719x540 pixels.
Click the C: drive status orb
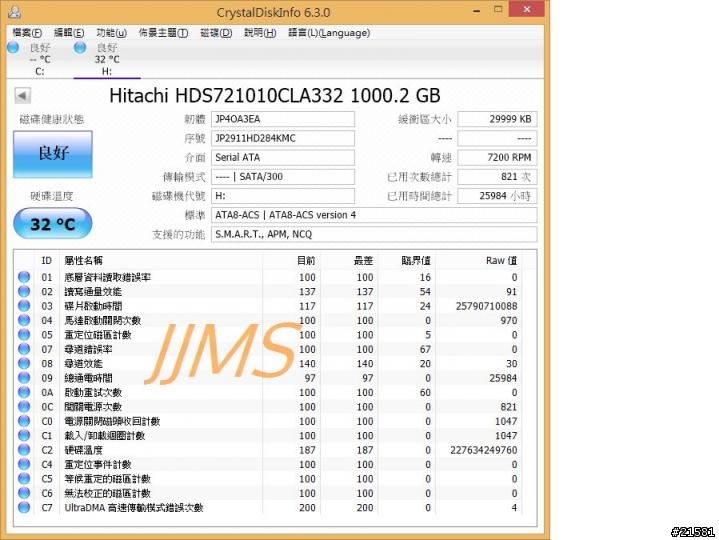pos(13,47)
